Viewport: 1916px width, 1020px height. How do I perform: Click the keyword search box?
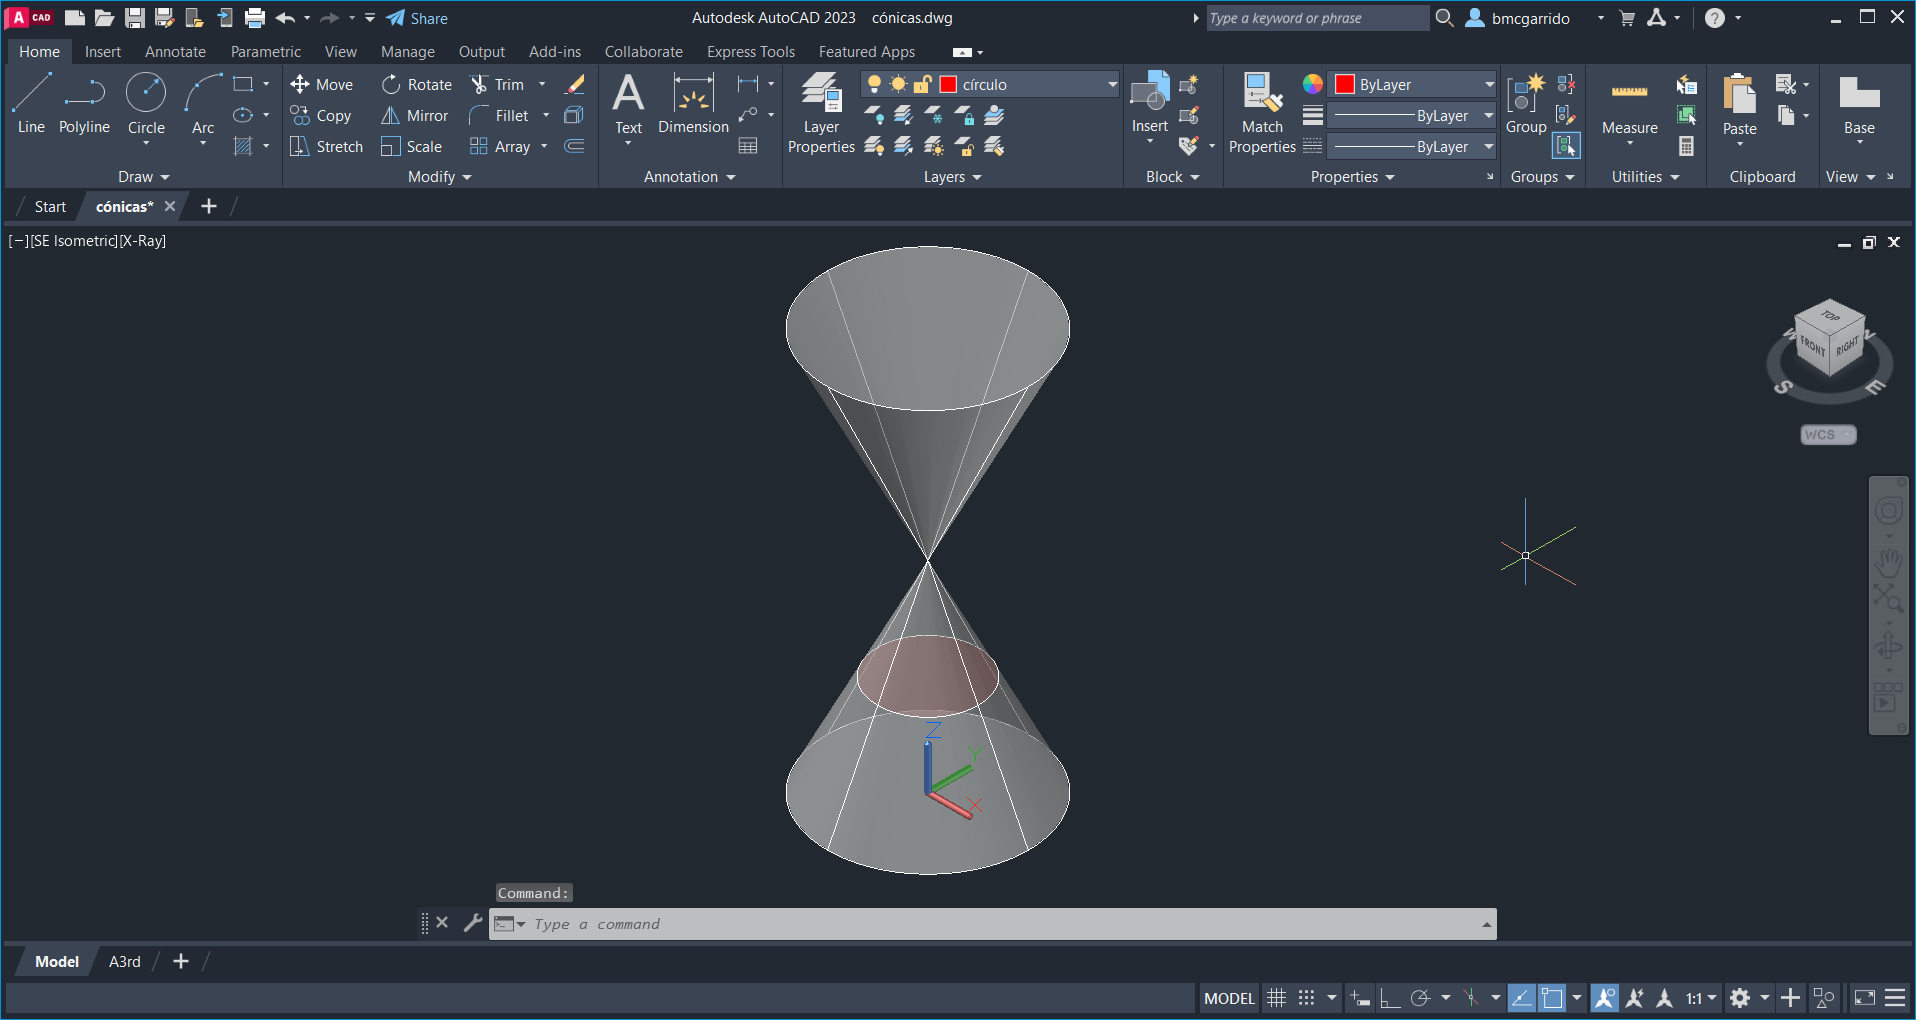[1317, 18]
